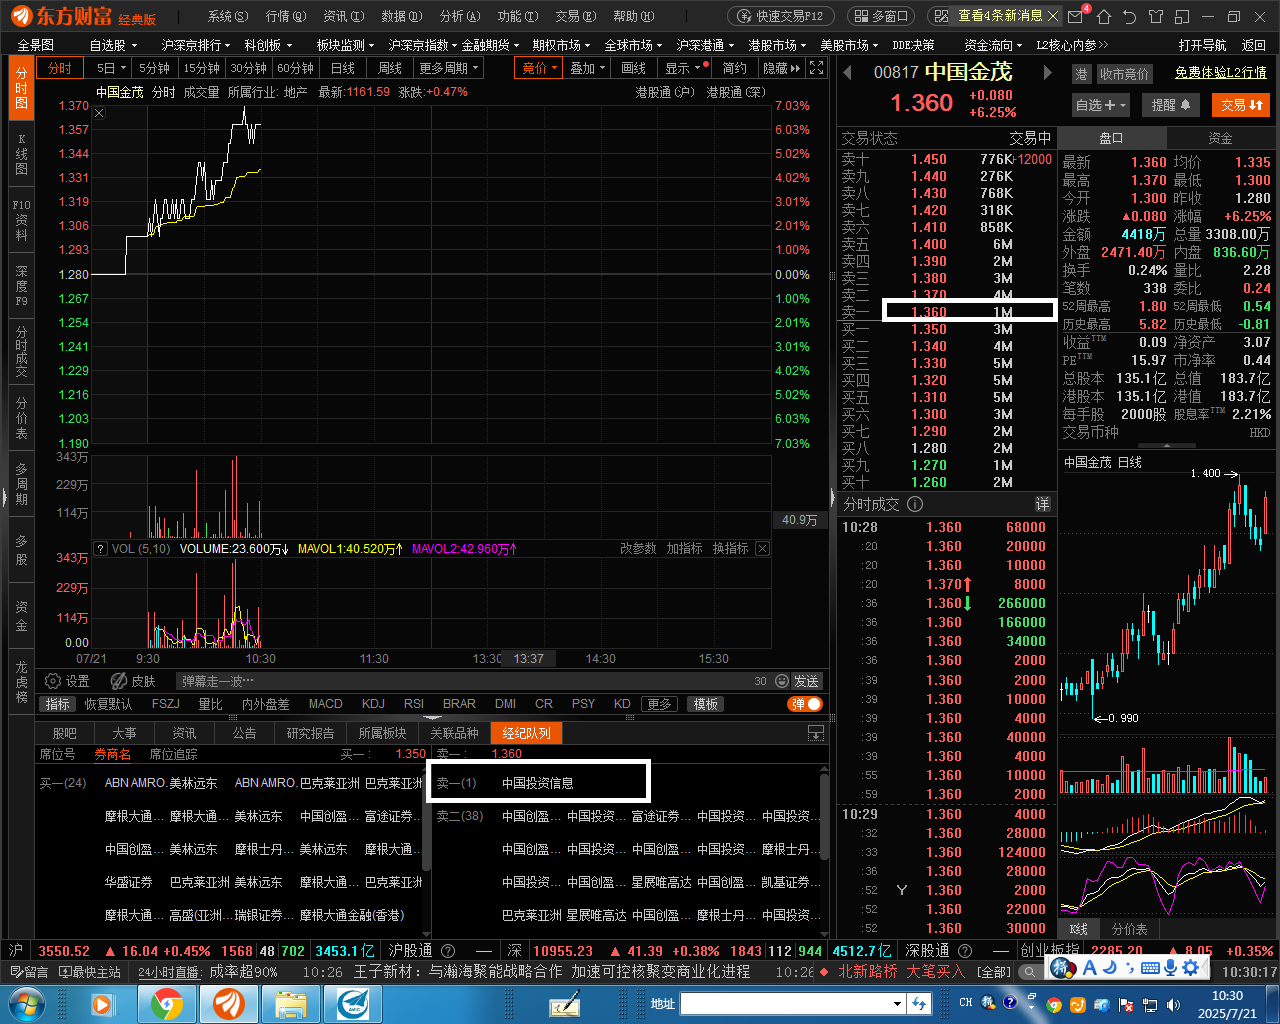Click the Windows Start orb
The image size is (1280, 1024).
click(27, 1003)
